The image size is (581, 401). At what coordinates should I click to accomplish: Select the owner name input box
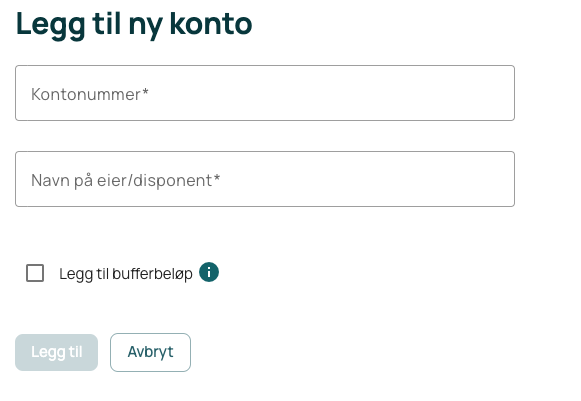(265, 179)
